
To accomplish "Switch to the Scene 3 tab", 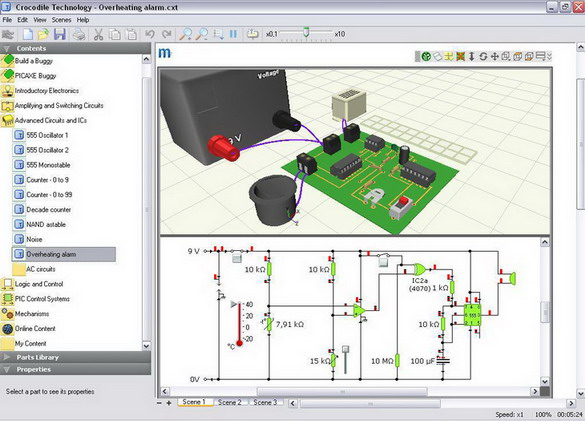I will click(x=265, y=402).
